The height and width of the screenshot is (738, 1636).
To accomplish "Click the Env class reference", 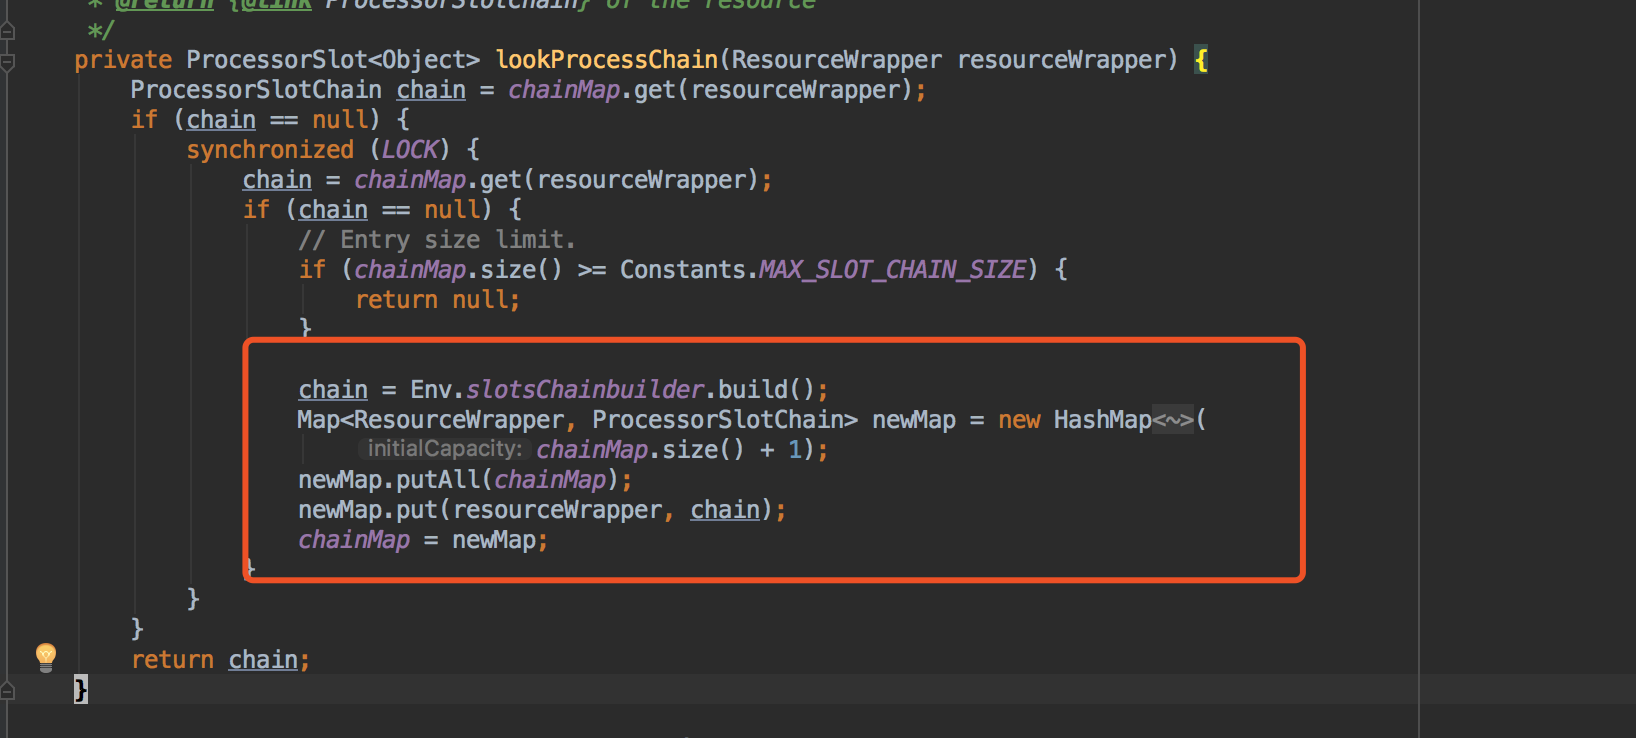I will 431,390.
